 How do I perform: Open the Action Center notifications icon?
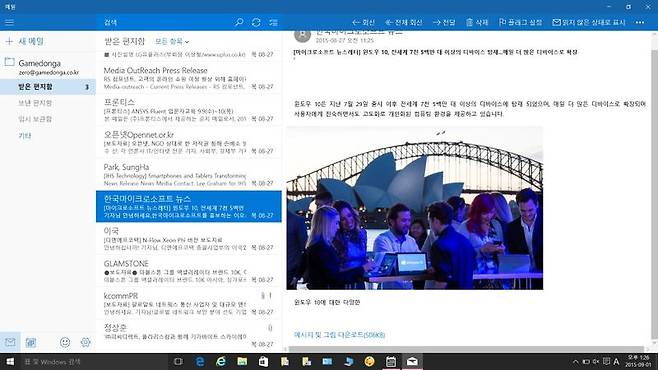click(606, 362)
